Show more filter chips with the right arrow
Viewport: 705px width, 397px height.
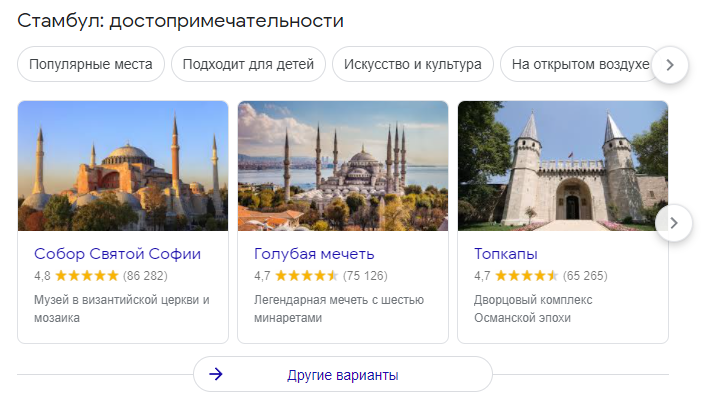[670, 65]
